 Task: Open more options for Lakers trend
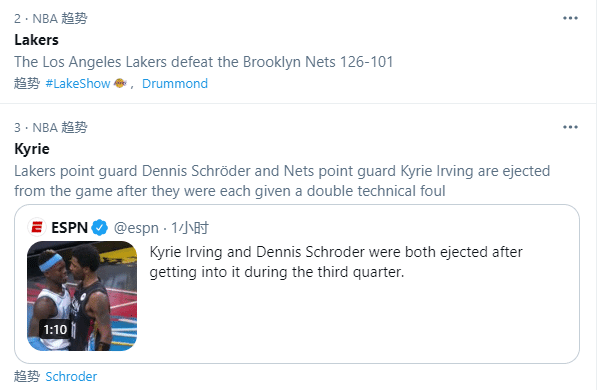[570, 18]
